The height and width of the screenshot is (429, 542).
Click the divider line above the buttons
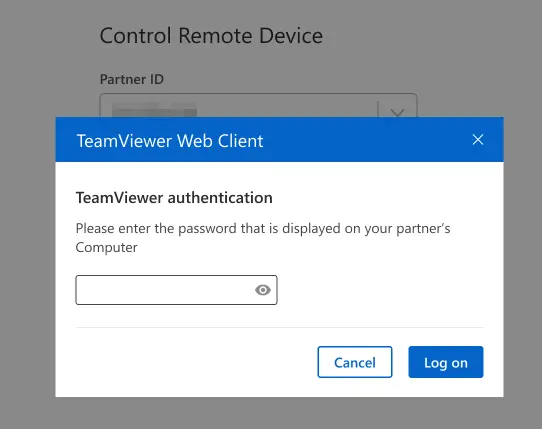279,327
